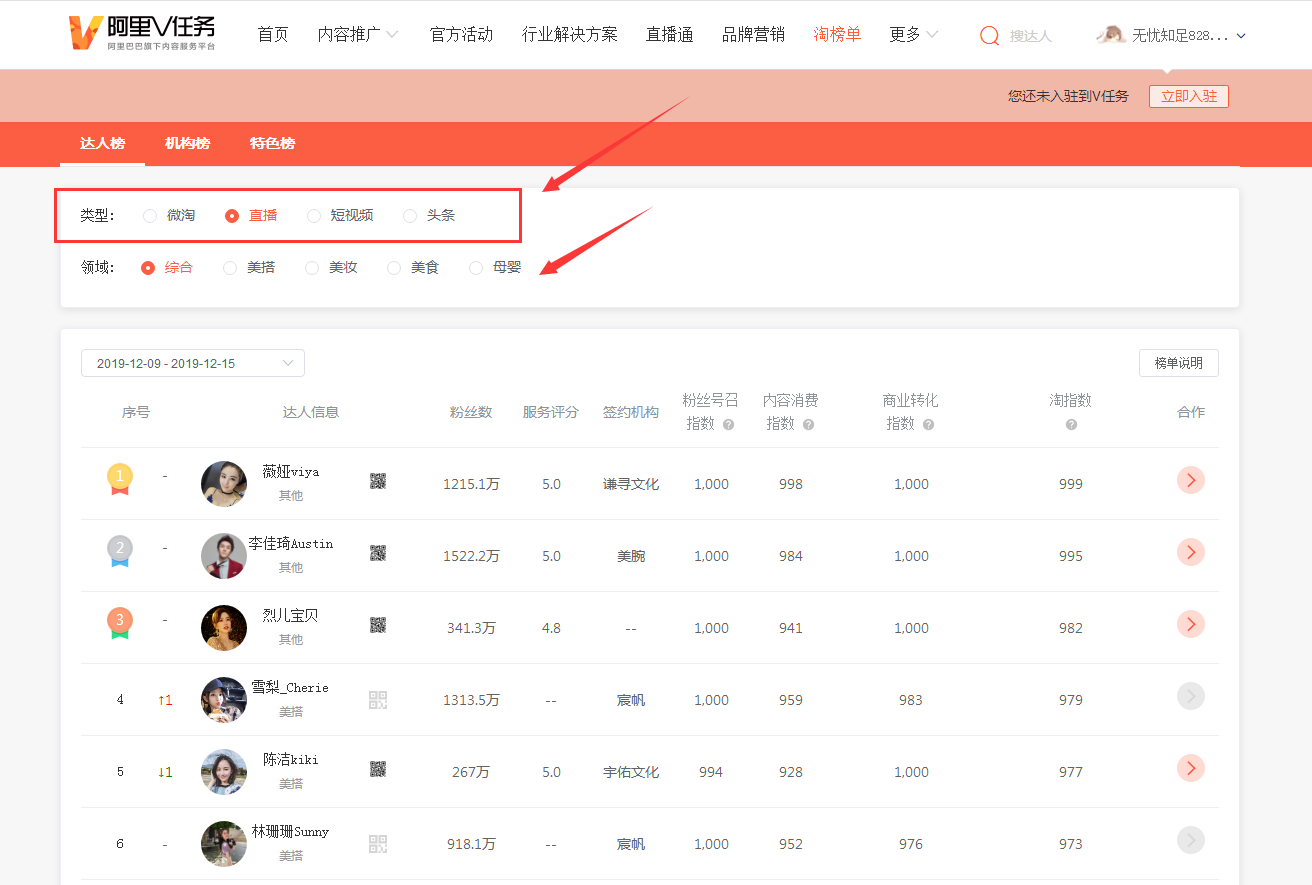Image resolution: width=1312 pixels, height=885 pixels.
Task: Open QR code for 林珊珊Sunny
Action: (378, 844)
